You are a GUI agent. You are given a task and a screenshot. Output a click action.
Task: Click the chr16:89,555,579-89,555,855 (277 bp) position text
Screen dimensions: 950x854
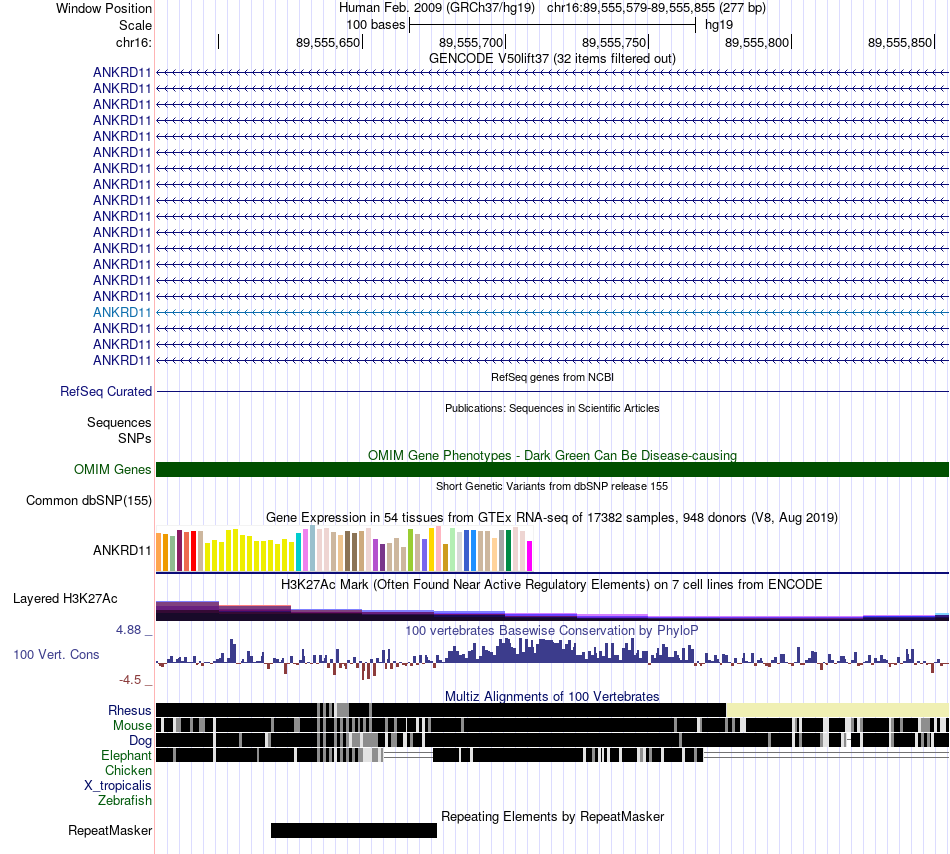[x=656, y=8]
